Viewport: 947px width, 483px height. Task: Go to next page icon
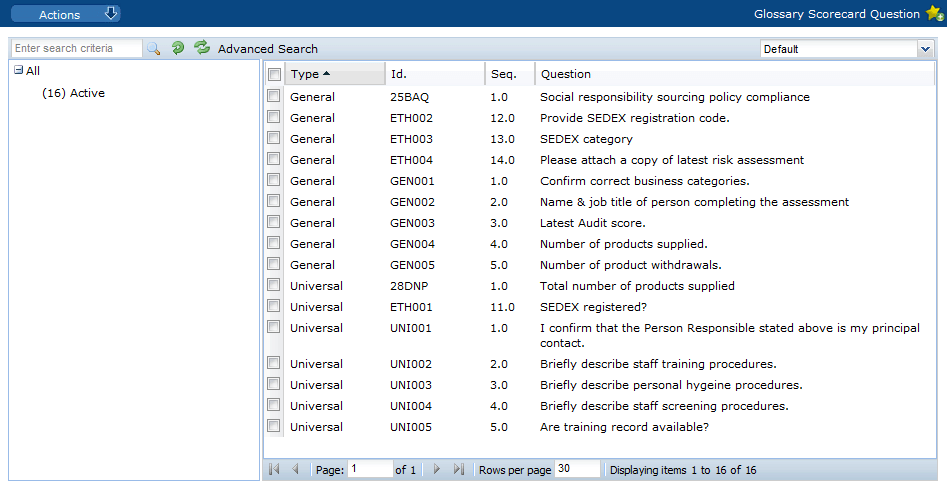tap(437, 469)
